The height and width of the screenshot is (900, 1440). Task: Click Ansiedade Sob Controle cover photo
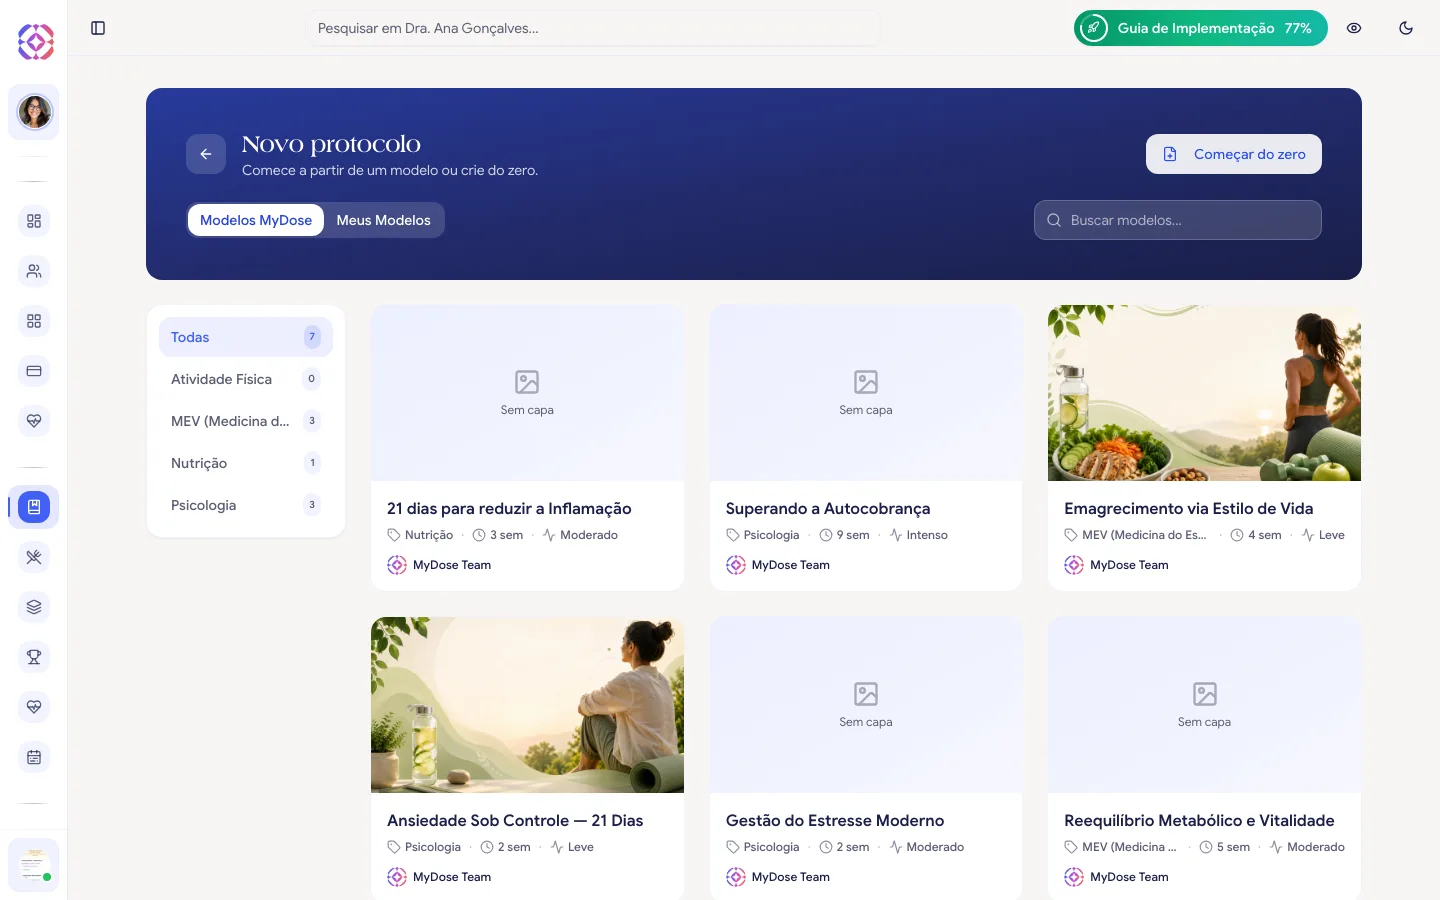tap(527, 705)
